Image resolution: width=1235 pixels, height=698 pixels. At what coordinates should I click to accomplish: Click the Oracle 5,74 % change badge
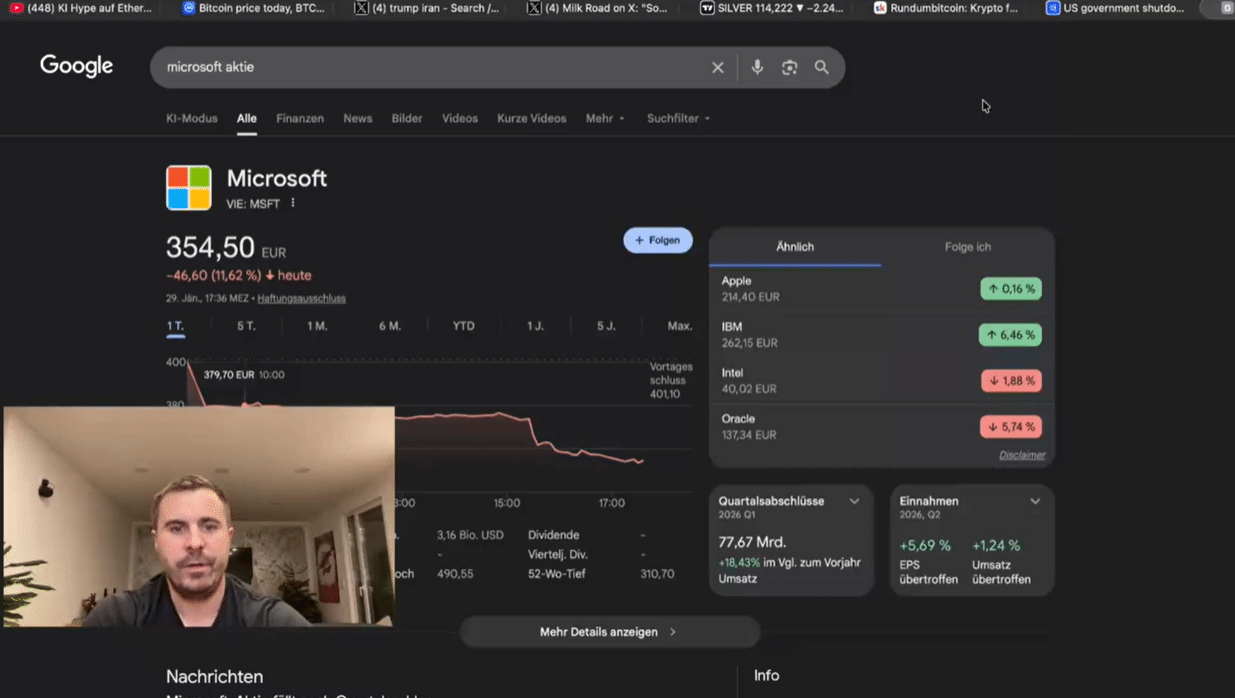tap(1011, 427)
